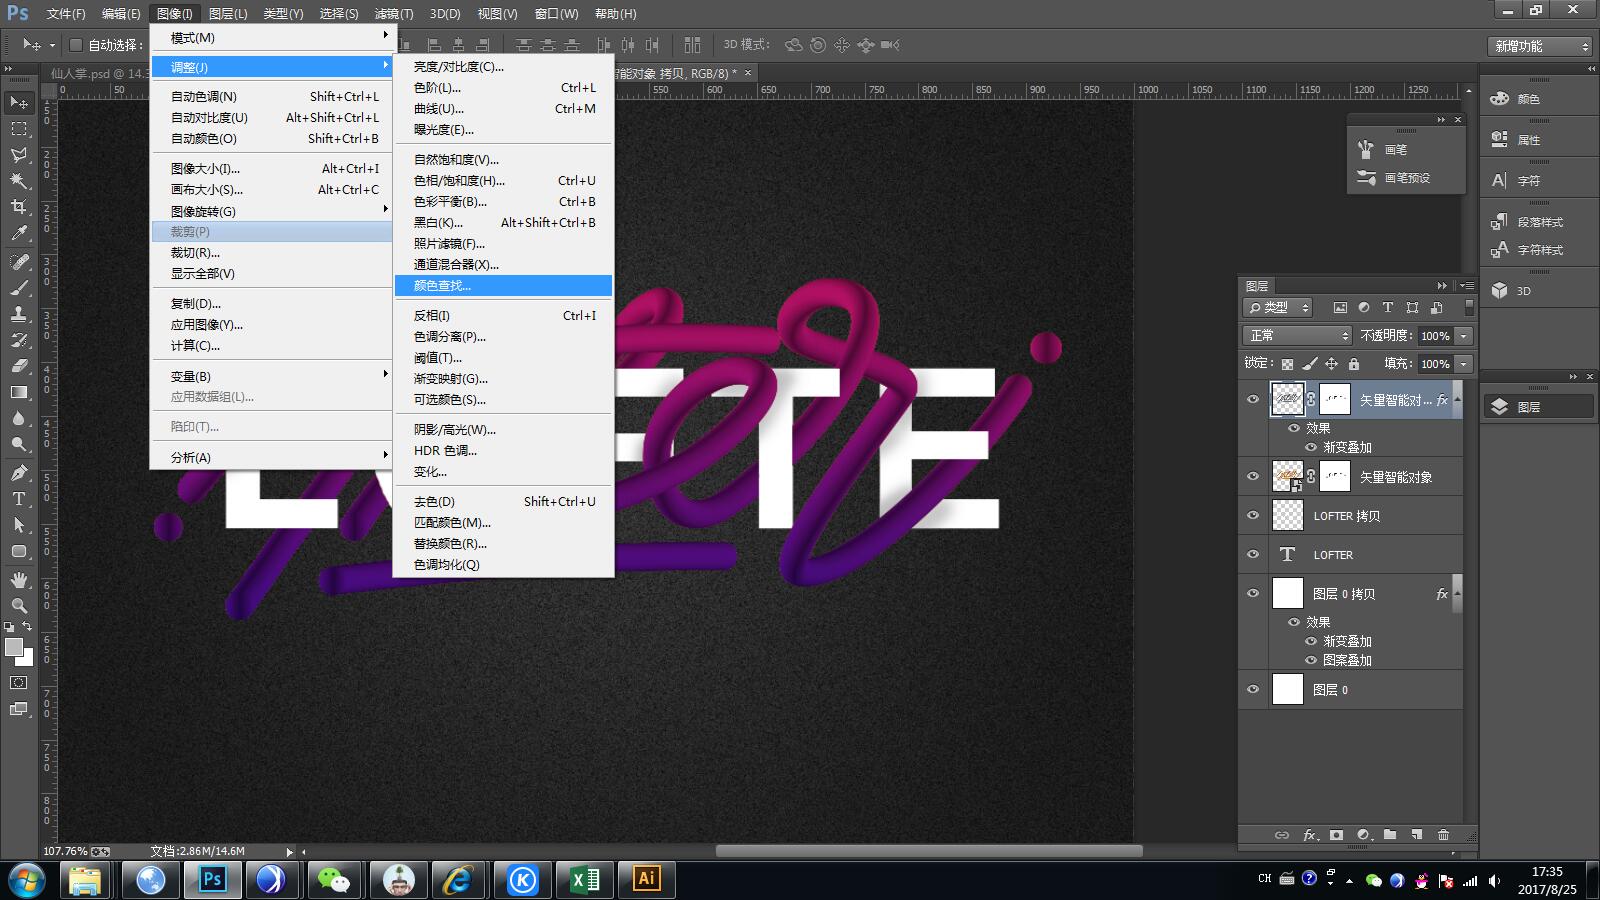The width and height of the screenshot is (1600, 900).
Task: Select the Move tool
Action: coord(19,103)
